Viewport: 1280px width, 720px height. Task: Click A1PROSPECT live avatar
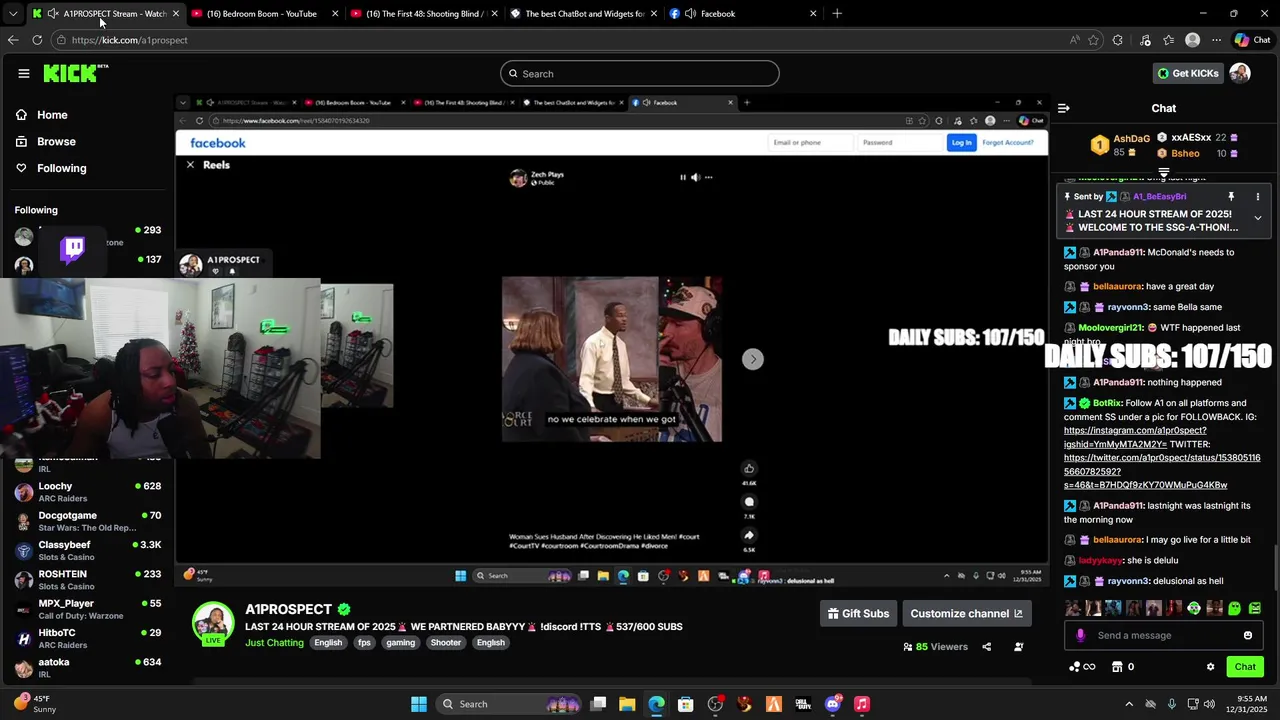point(213,623)
